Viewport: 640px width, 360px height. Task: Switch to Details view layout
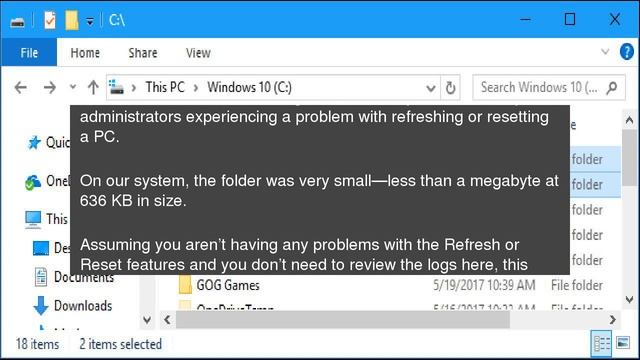coord(601,343)
